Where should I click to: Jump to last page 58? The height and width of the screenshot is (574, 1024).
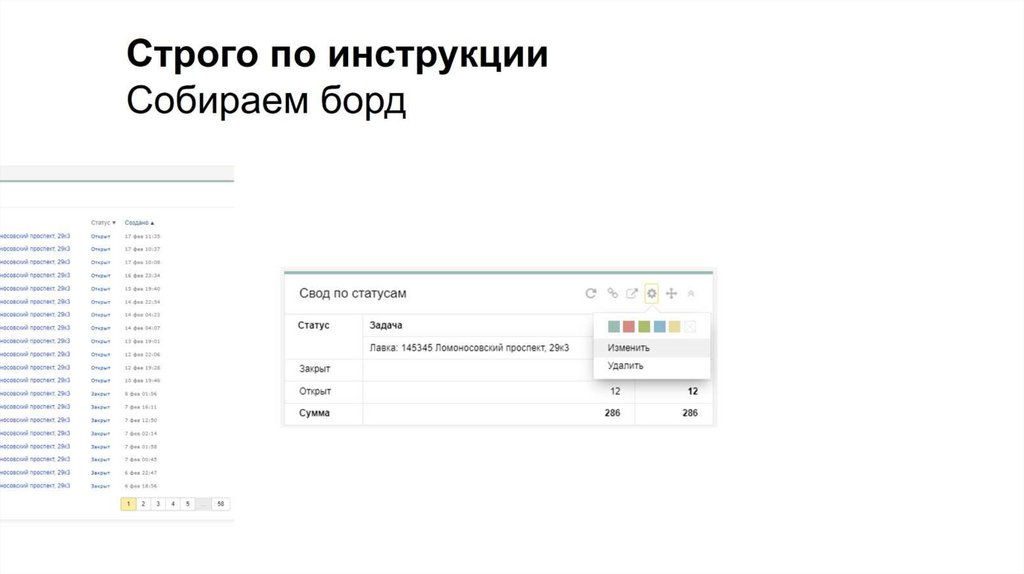coord(221,504)
